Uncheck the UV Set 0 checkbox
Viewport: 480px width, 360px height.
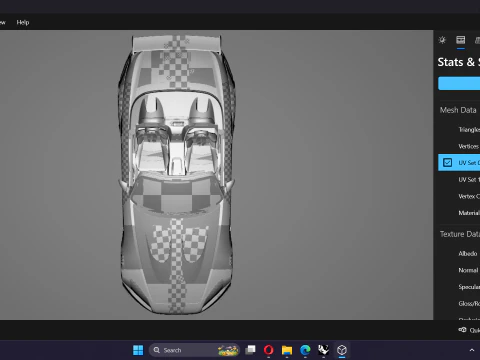coord(447,163)
